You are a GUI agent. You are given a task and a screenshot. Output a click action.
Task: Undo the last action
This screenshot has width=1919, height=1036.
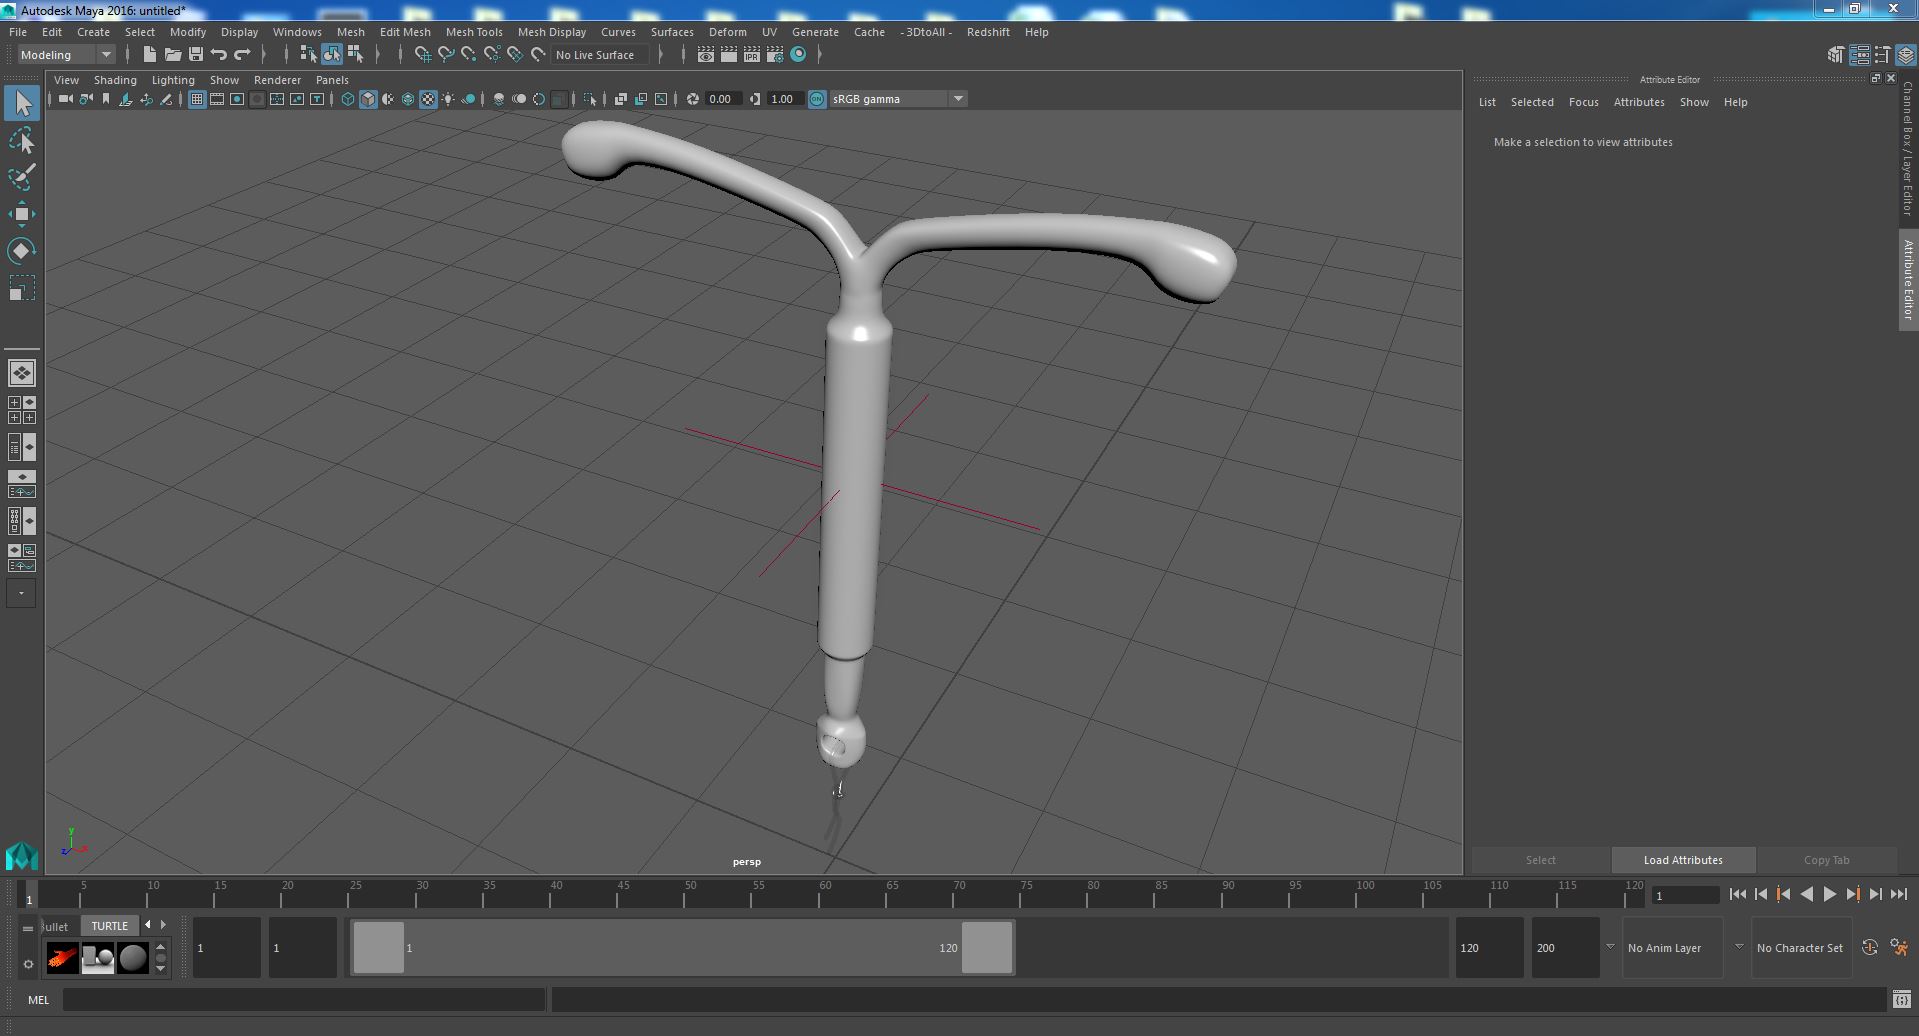[219, 55]
